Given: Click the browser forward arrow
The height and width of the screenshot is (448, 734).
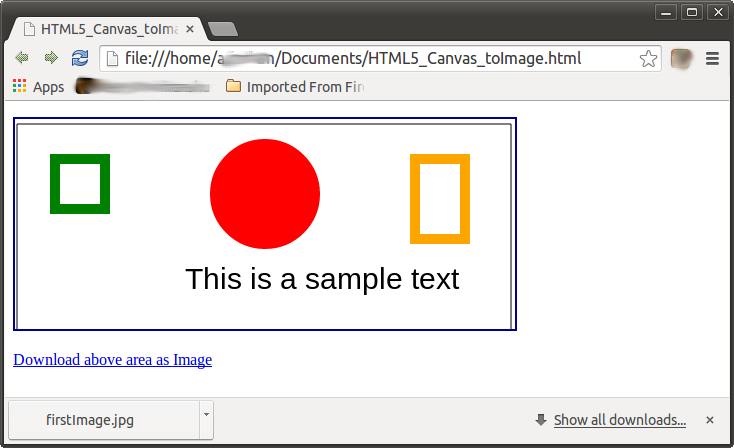Looking at the screenshot, I should (x=51, y=58).
